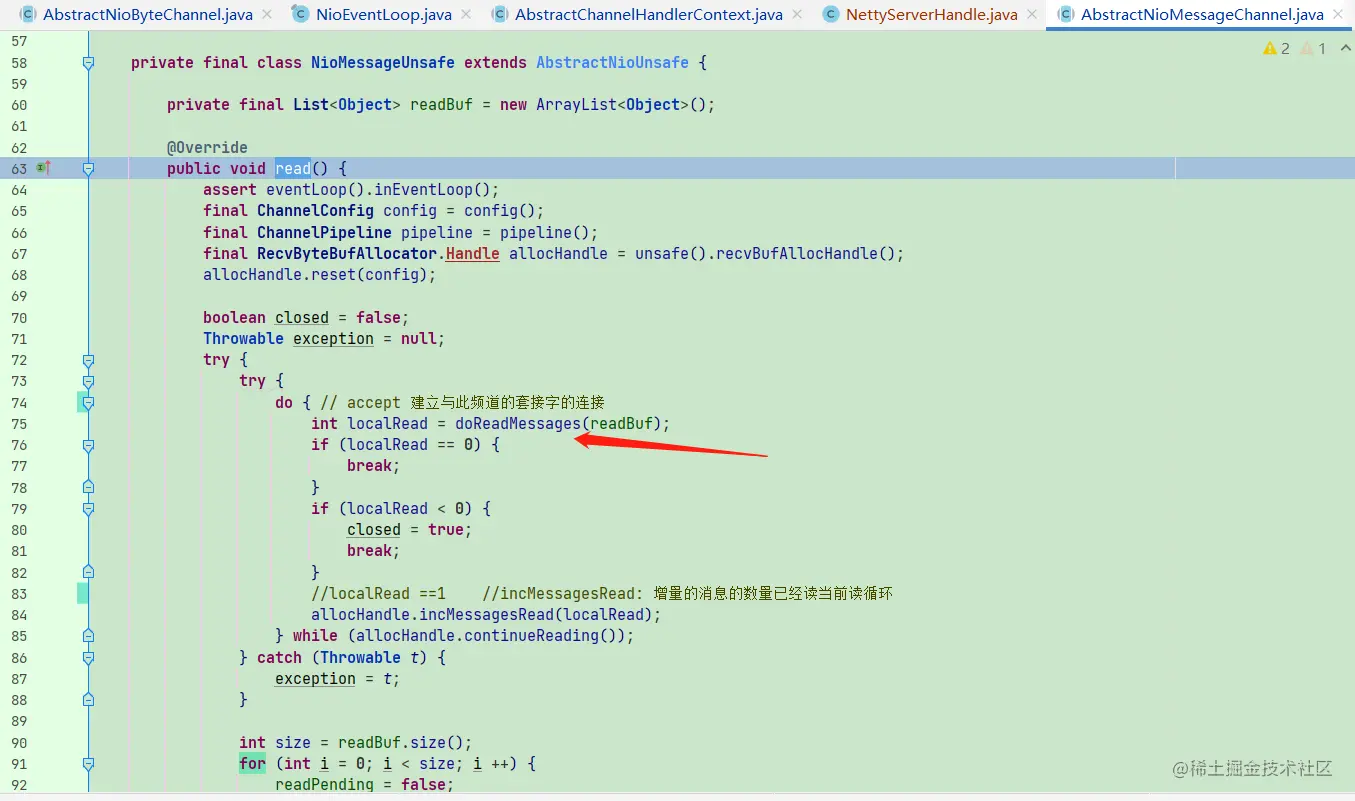Click Throwable in the catch clause, line 86

click(360, 658)
